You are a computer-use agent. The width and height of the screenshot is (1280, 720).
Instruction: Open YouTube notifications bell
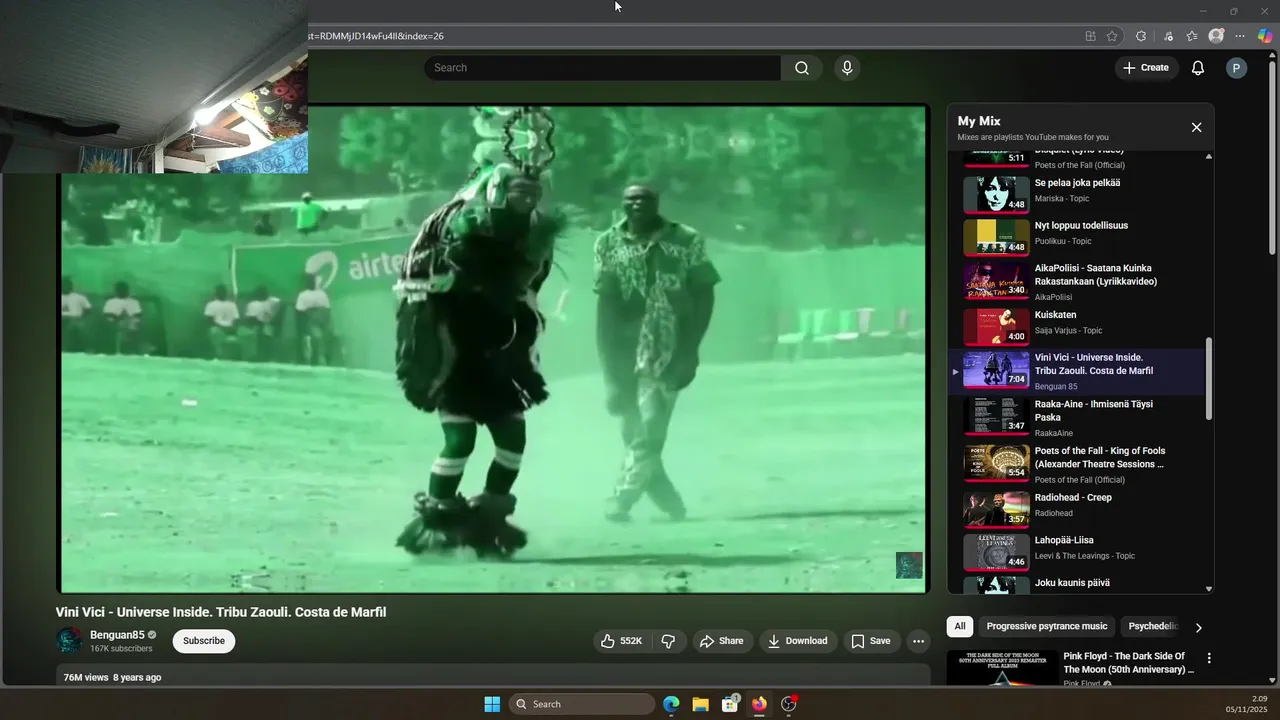[x=1197, y=68]
